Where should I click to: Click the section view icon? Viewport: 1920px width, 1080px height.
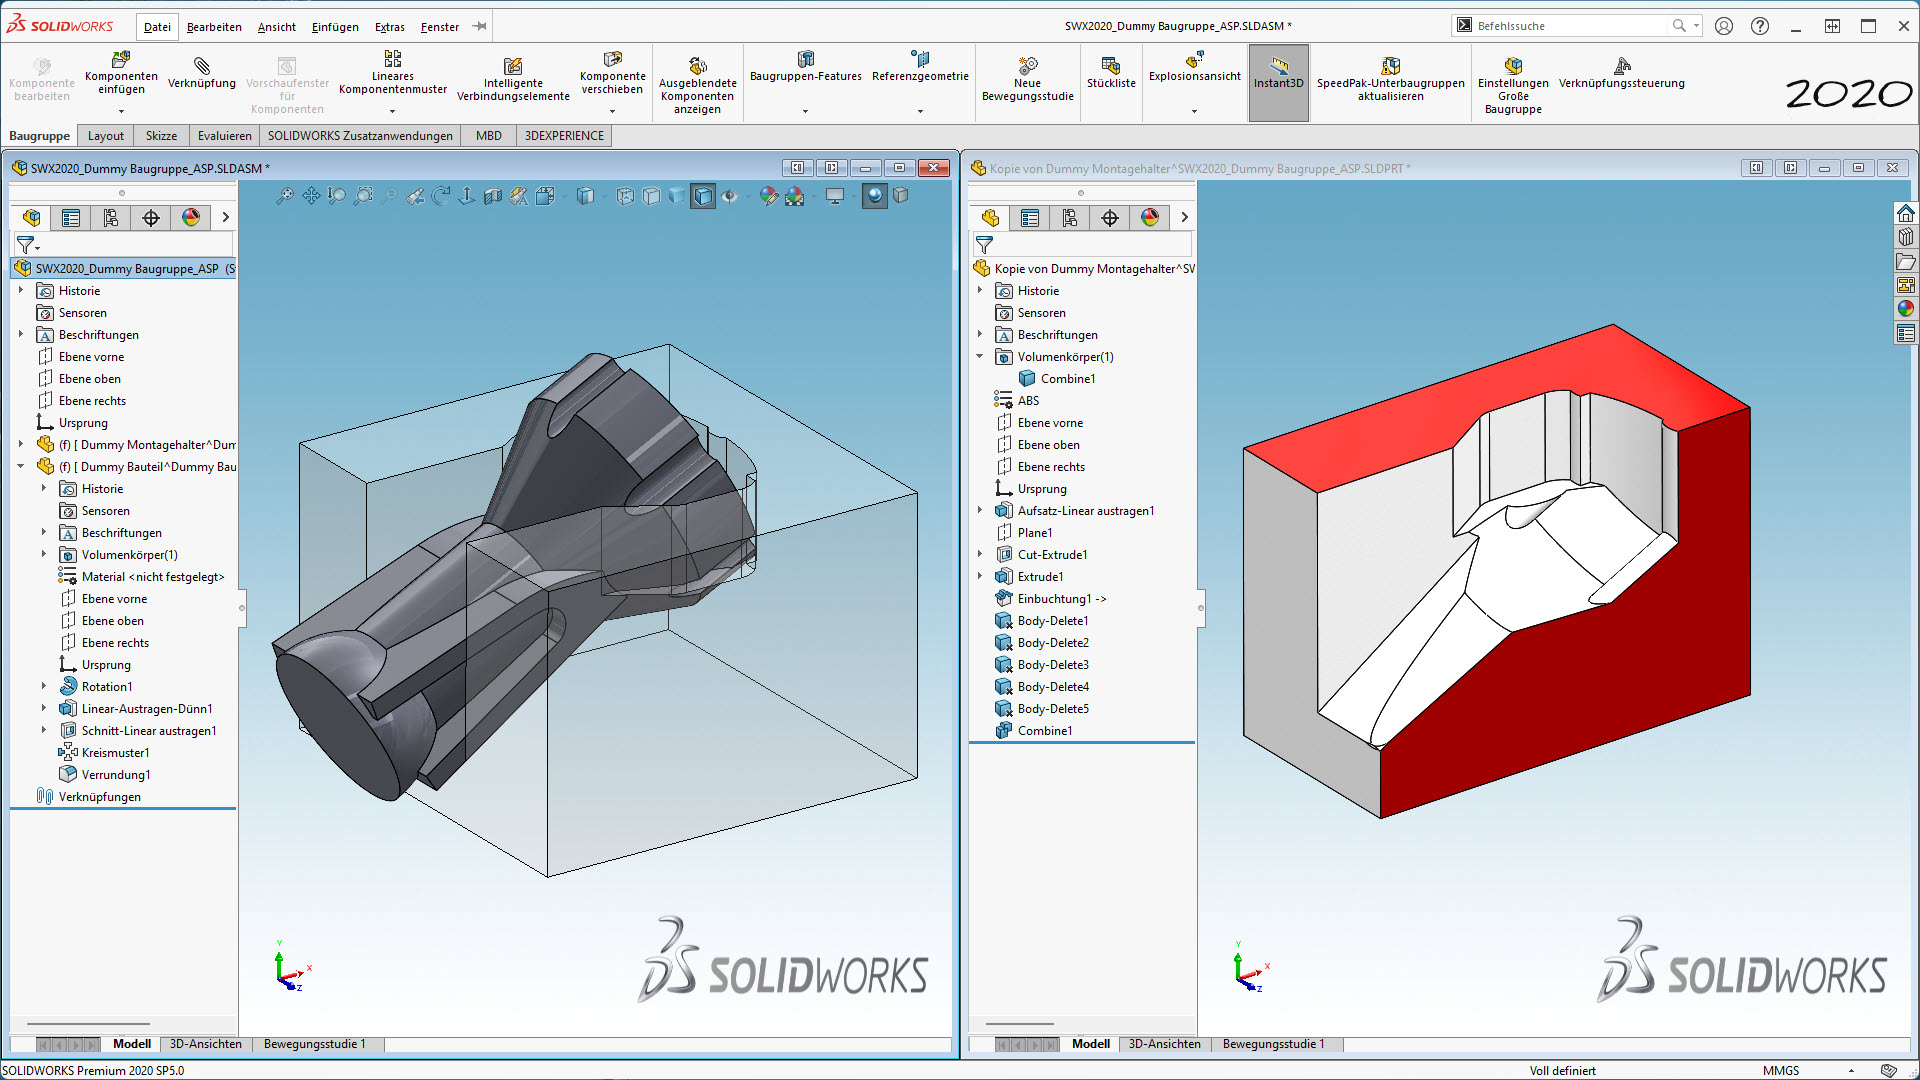pos(493,196)
